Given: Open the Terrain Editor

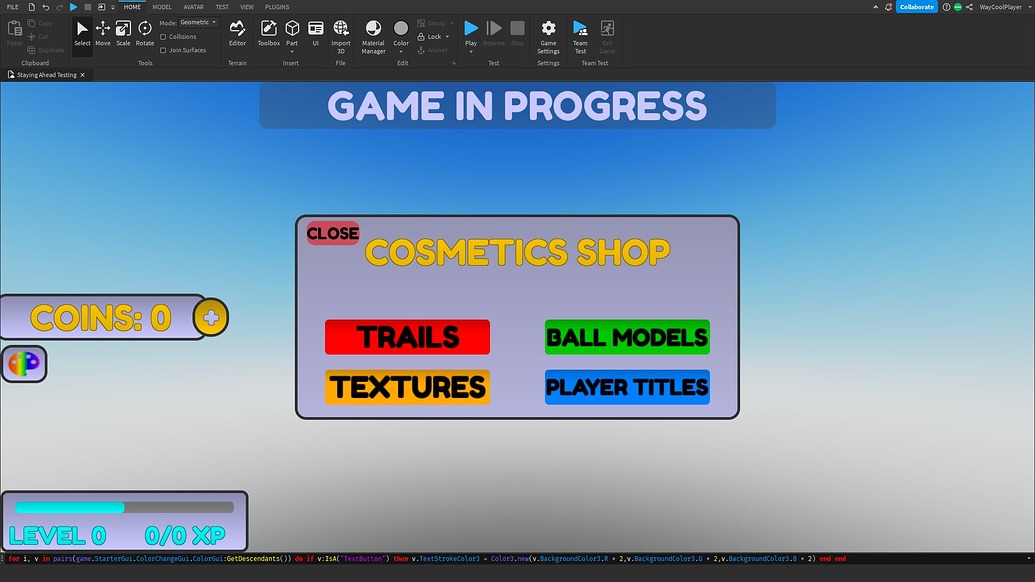Looking at the screenshot, I should coord(237,30).
